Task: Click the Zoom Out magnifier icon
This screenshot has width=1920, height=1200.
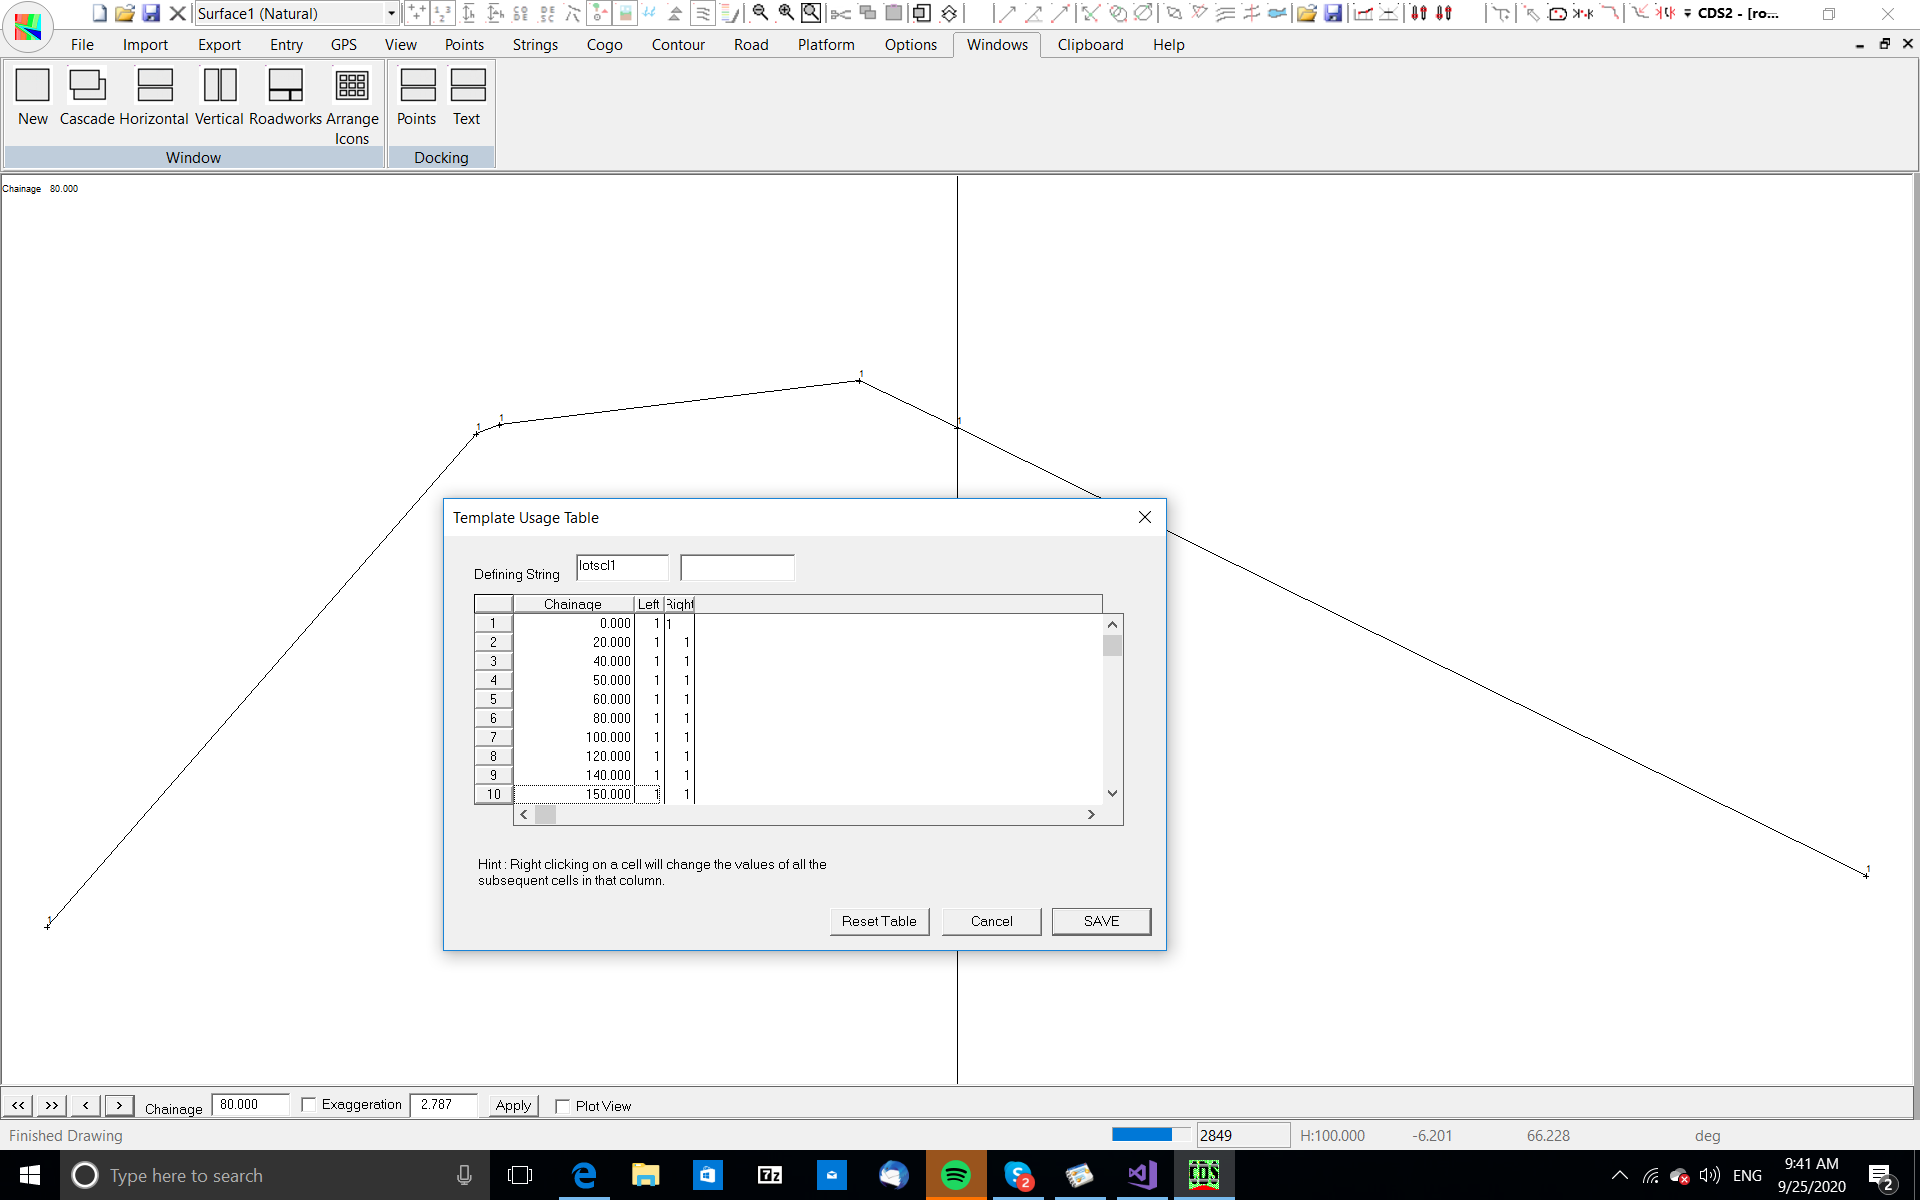Action: 760,13
